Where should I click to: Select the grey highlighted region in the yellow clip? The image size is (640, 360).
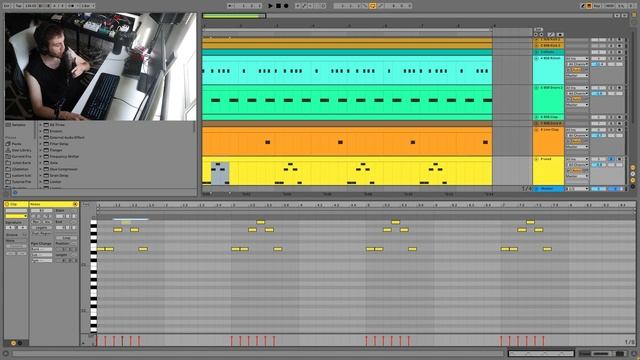[x=220, y=173]
